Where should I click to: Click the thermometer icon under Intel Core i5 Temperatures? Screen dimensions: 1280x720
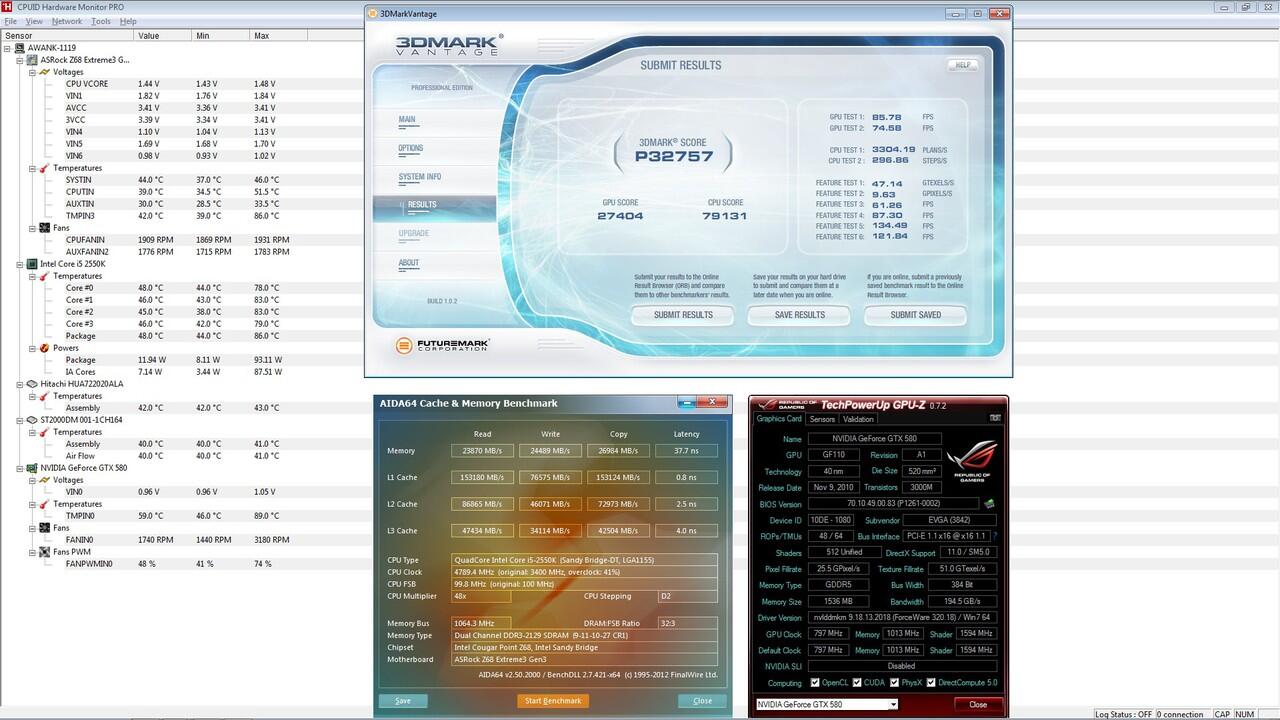click(44, 276)
